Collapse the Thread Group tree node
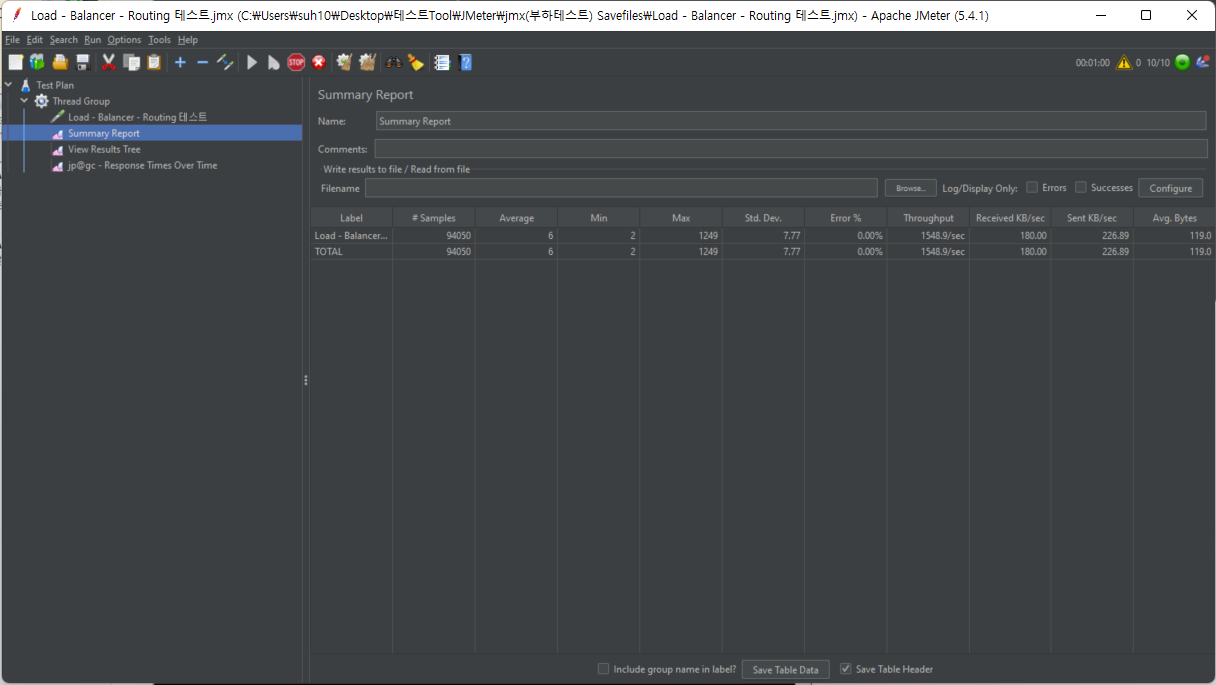1216x685 pixels. [x=24, y=101]
